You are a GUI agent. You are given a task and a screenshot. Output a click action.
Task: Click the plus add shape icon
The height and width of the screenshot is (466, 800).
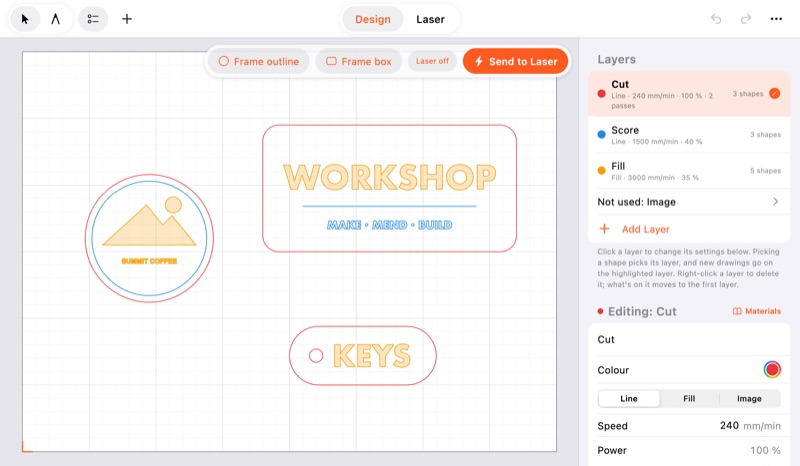pyautogui.click(x=127, y=19)
